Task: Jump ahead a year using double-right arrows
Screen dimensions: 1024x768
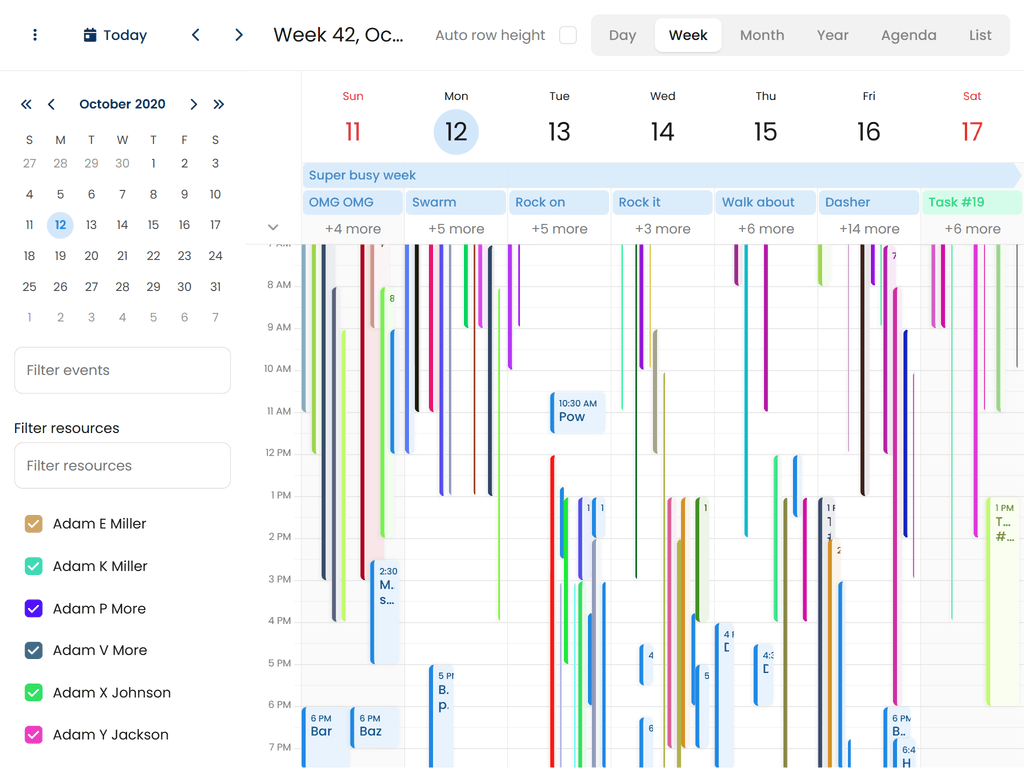Action: click(x=219, y=104)
